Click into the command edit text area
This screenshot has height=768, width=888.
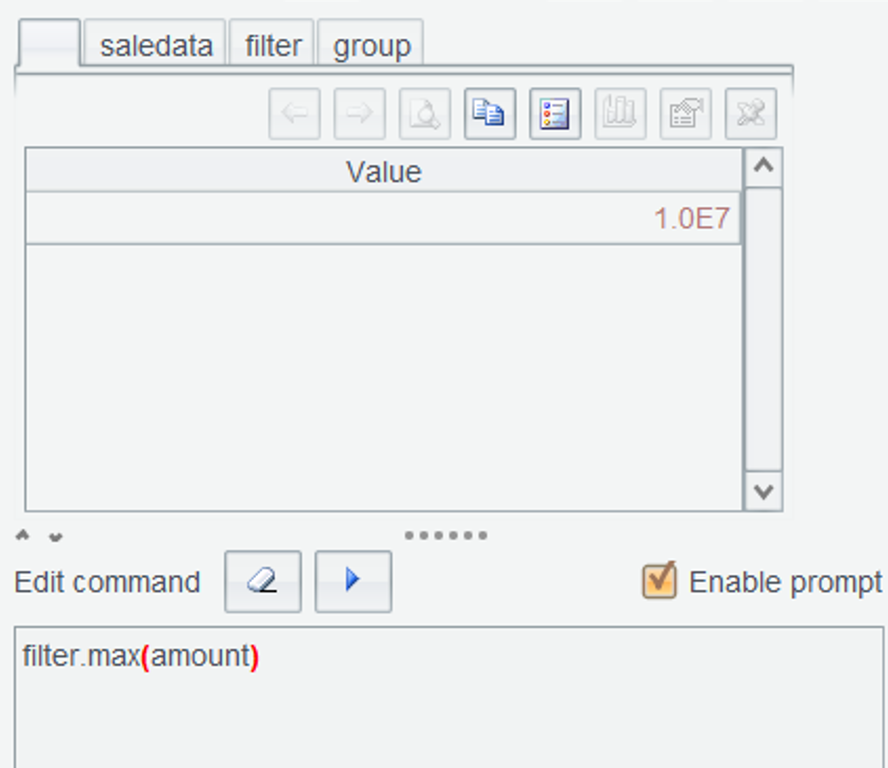coord(450,700)
